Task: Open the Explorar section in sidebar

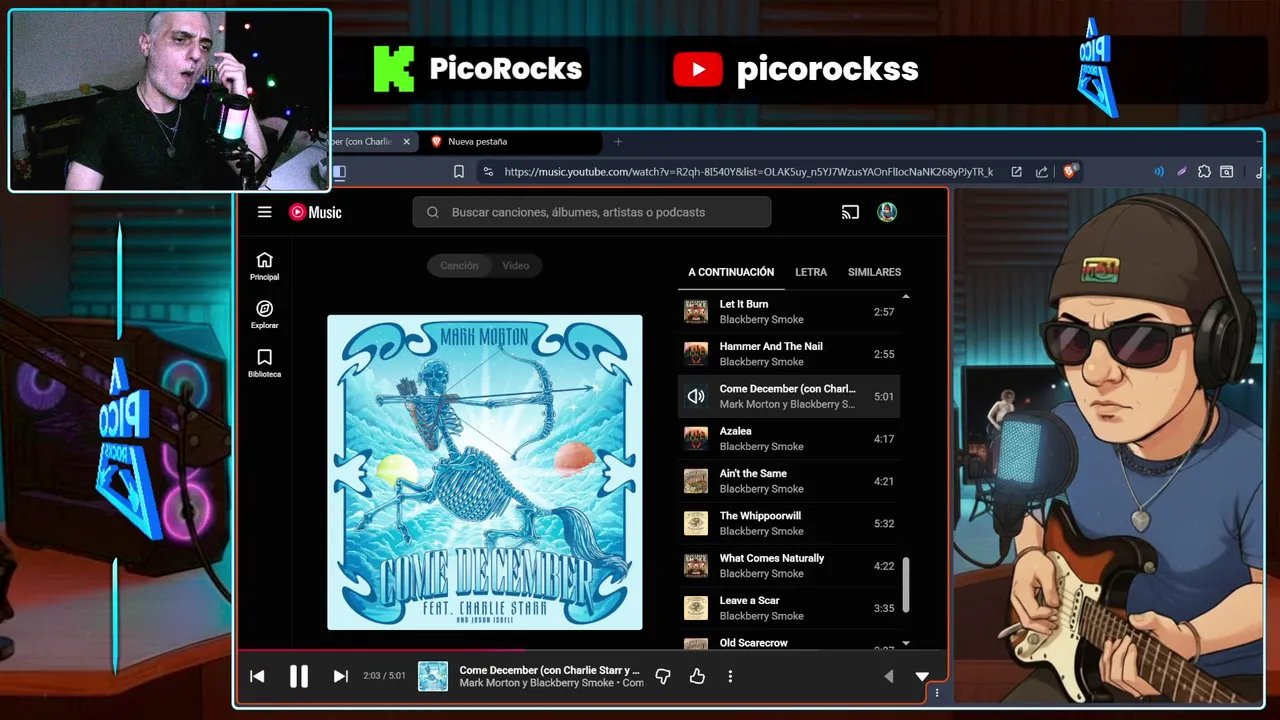Action: [x=265, y=315]
